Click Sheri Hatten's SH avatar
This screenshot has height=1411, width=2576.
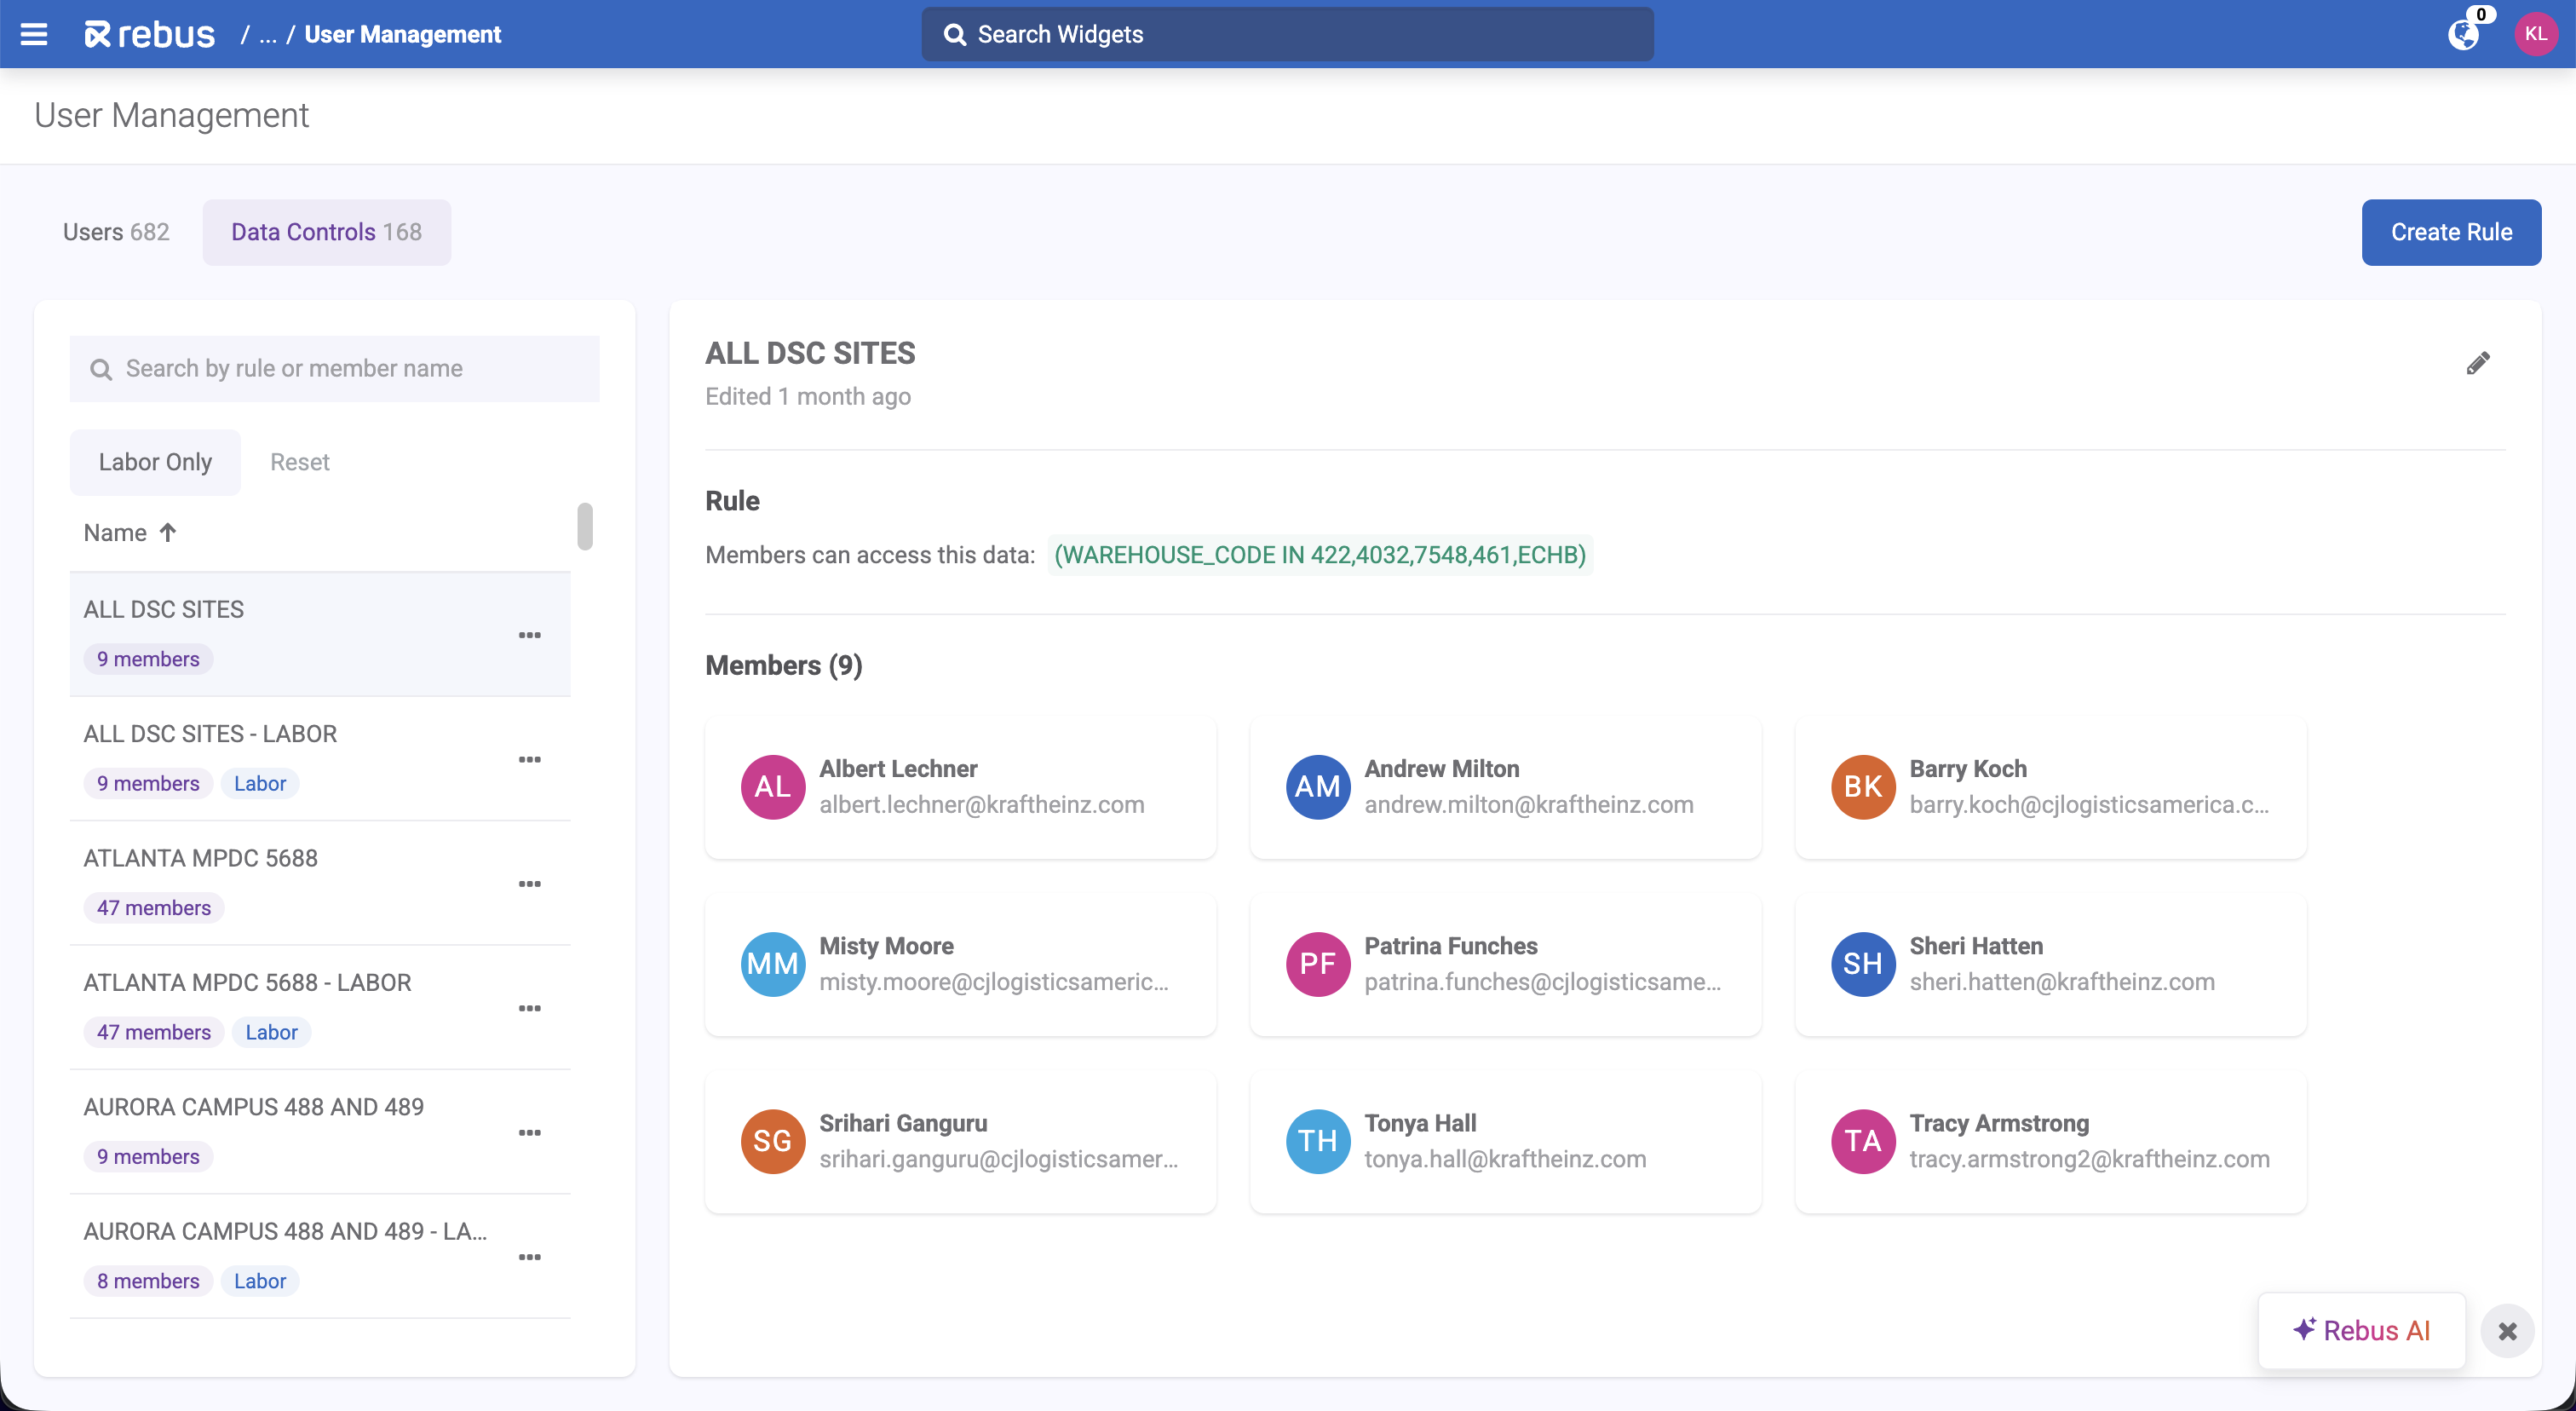pyautogui.click(x=1863, y=964)
